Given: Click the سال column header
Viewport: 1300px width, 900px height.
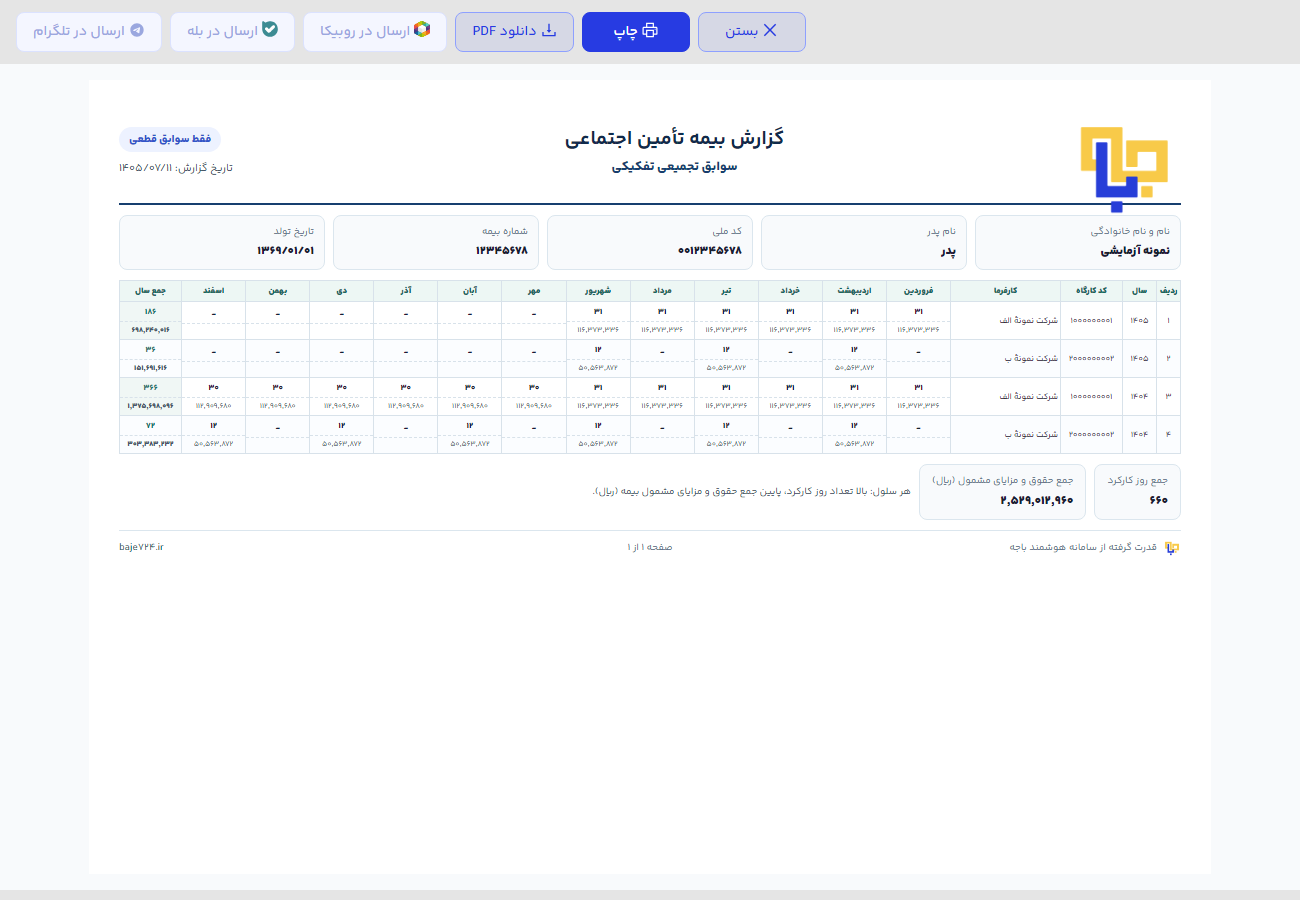Looking at the screenshot, I should (1140, 291).
